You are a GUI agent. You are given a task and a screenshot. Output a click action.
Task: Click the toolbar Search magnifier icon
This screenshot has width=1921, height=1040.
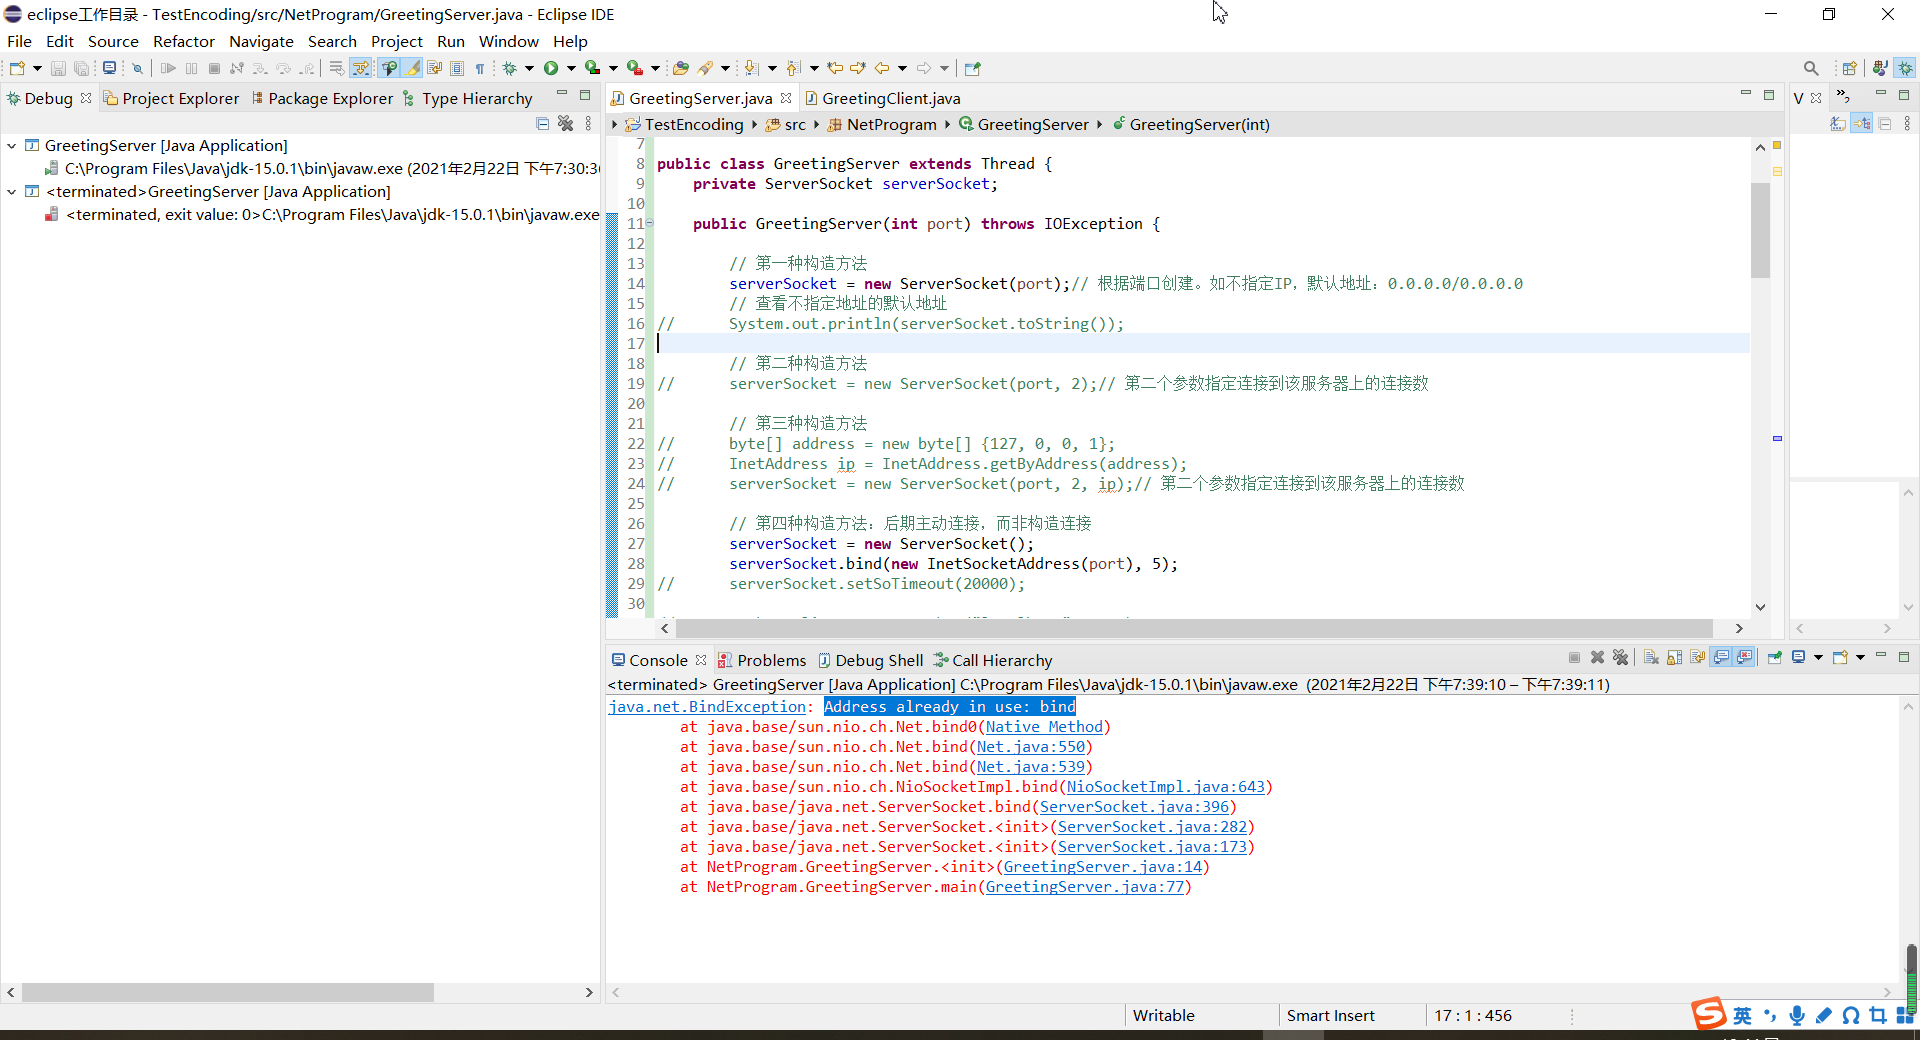[x=1811, y=68]
